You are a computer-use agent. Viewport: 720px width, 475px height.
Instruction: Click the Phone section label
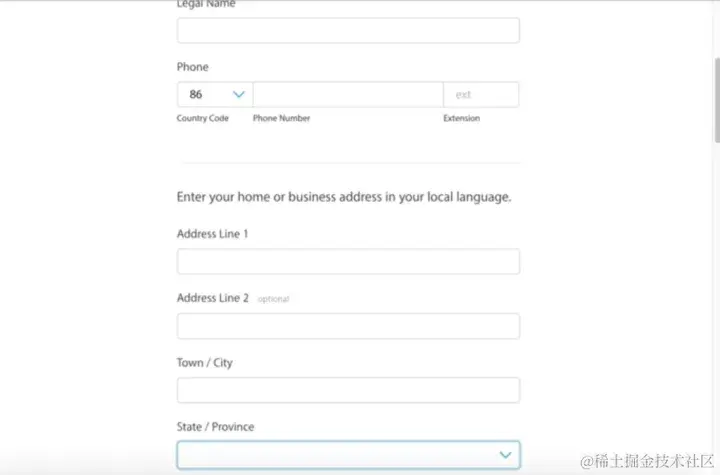tap(192, 67)
